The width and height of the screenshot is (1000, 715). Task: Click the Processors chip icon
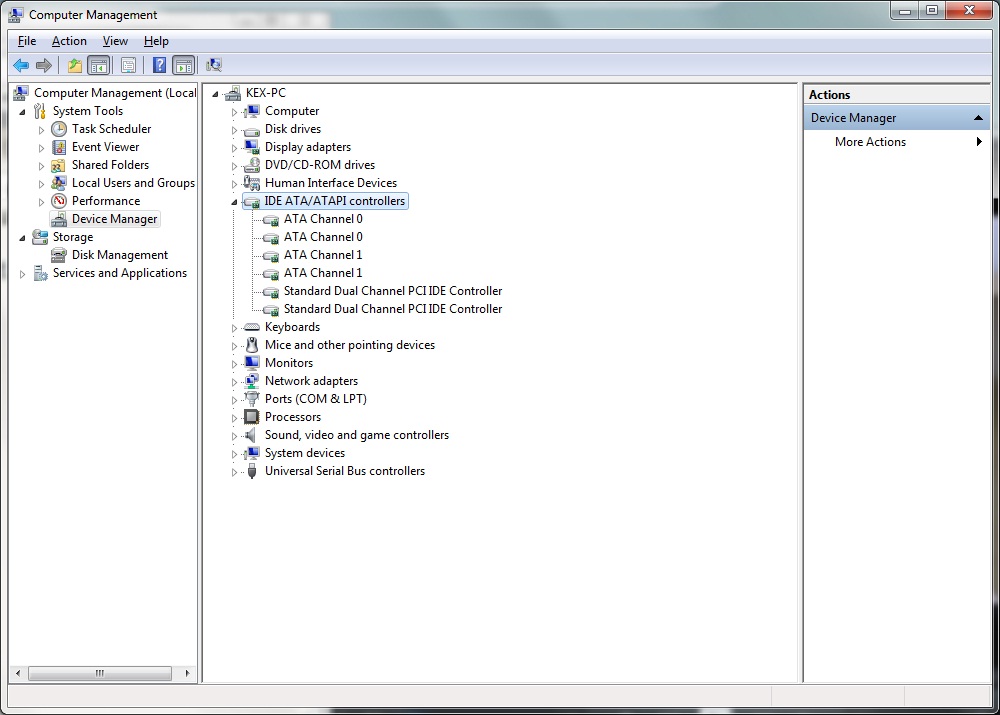click(x=252, y=417)
